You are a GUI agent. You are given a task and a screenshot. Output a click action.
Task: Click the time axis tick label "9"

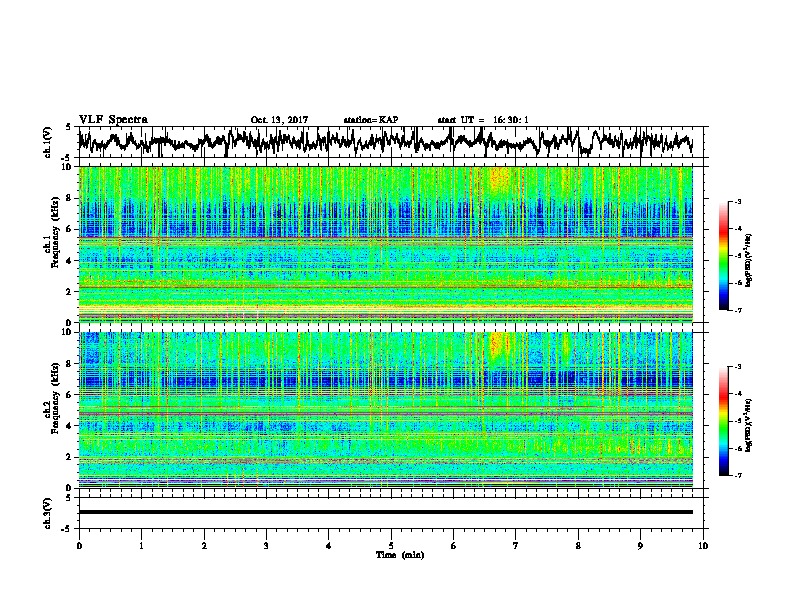click(640, 545)
